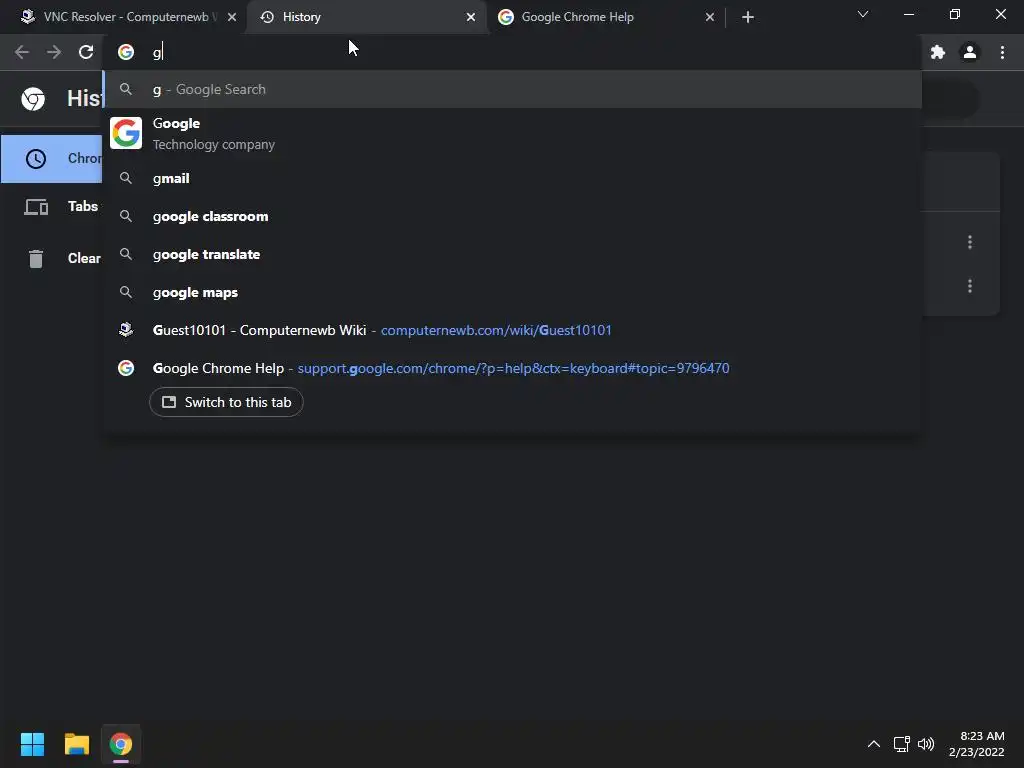Click the Switch to this tab button

coord(226,402)
